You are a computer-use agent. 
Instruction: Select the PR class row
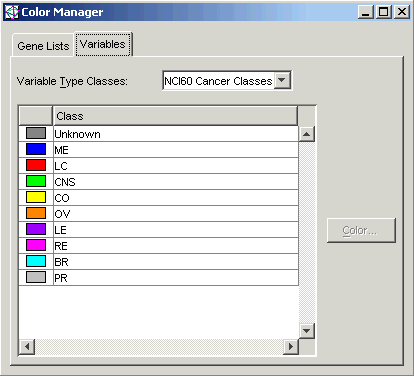point(159,278)
